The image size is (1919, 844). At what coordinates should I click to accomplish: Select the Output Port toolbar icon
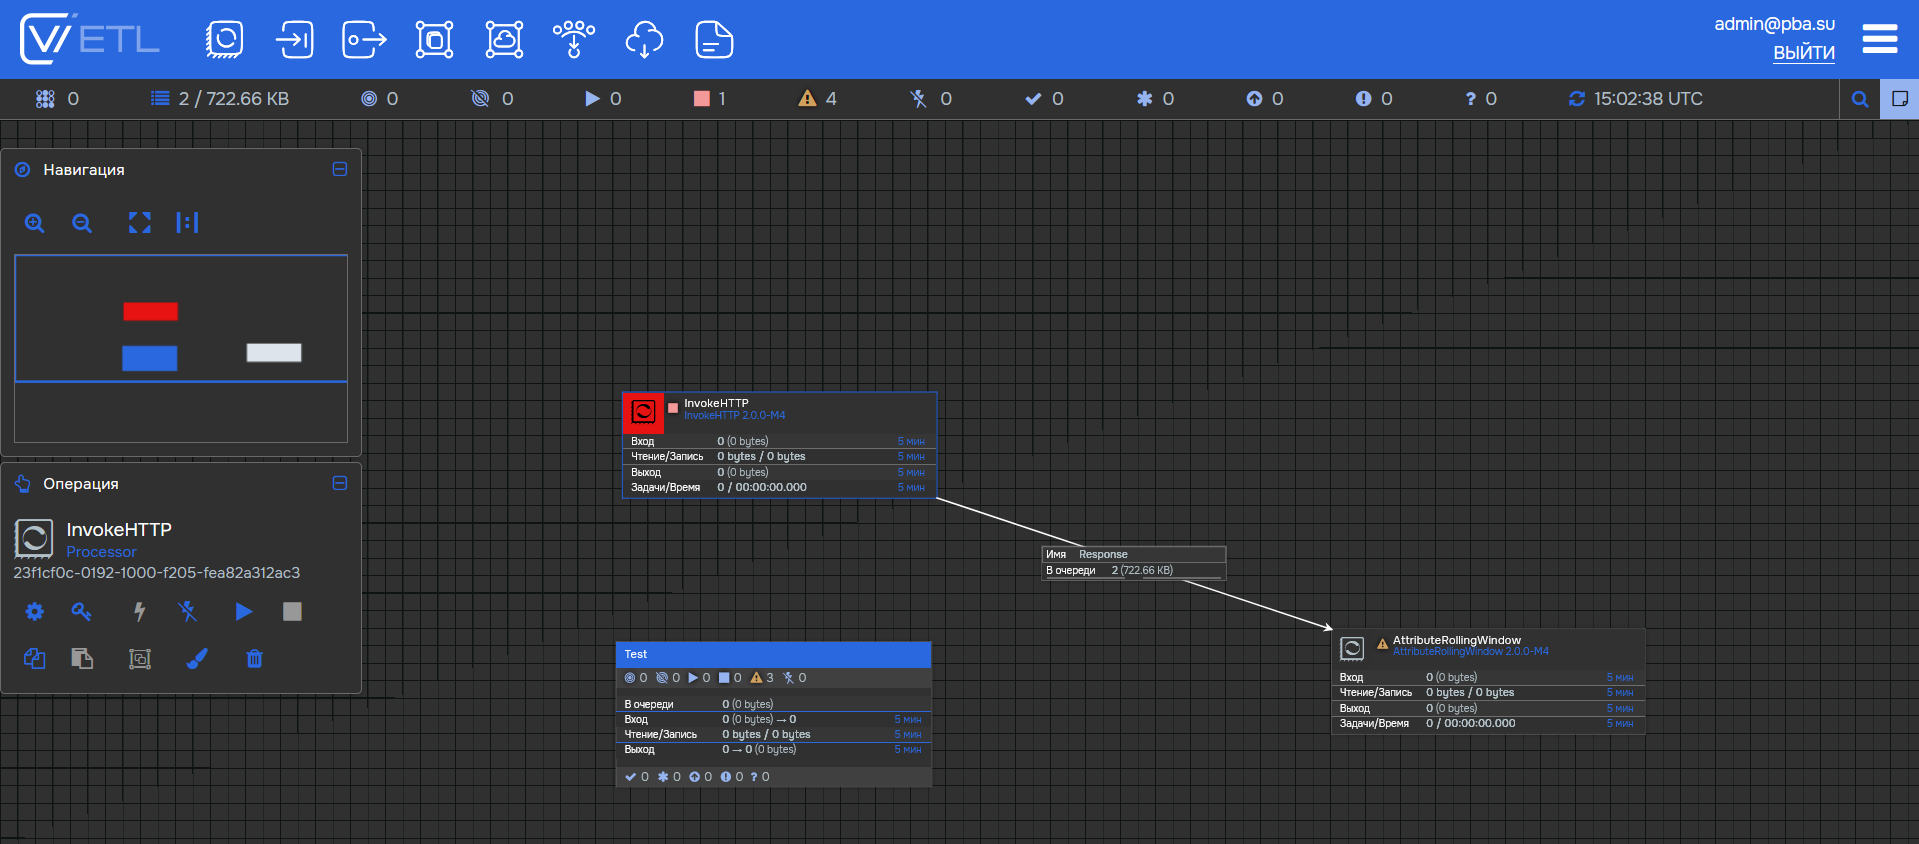[364, 40]
